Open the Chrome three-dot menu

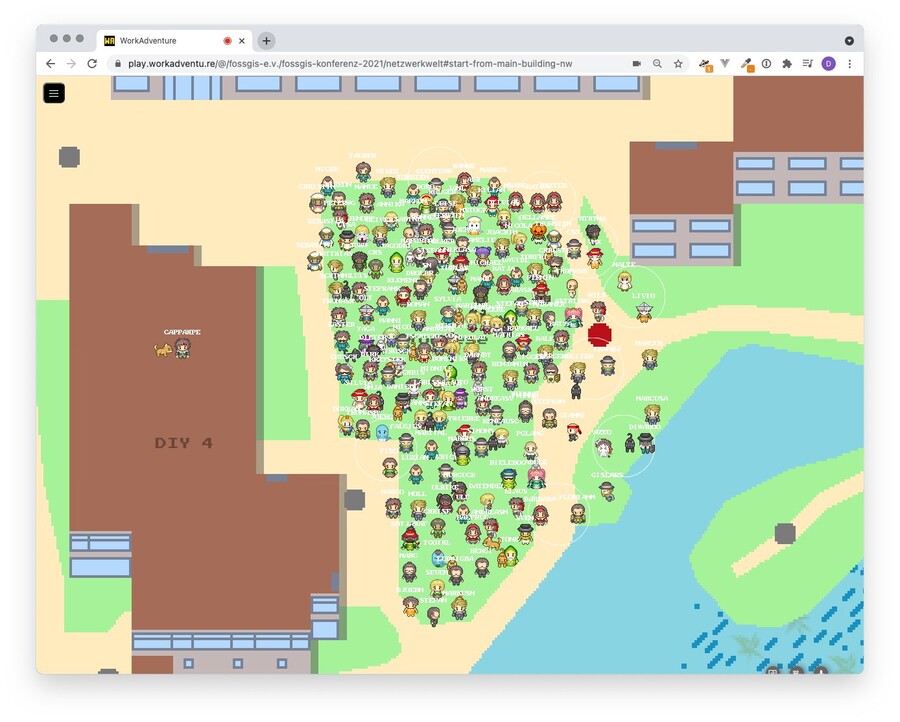[x=850, y=64]
